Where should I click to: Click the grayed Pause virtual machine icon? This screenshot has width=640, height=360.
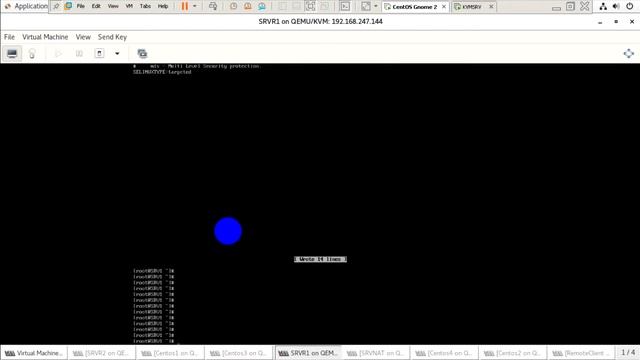point(79,53)
